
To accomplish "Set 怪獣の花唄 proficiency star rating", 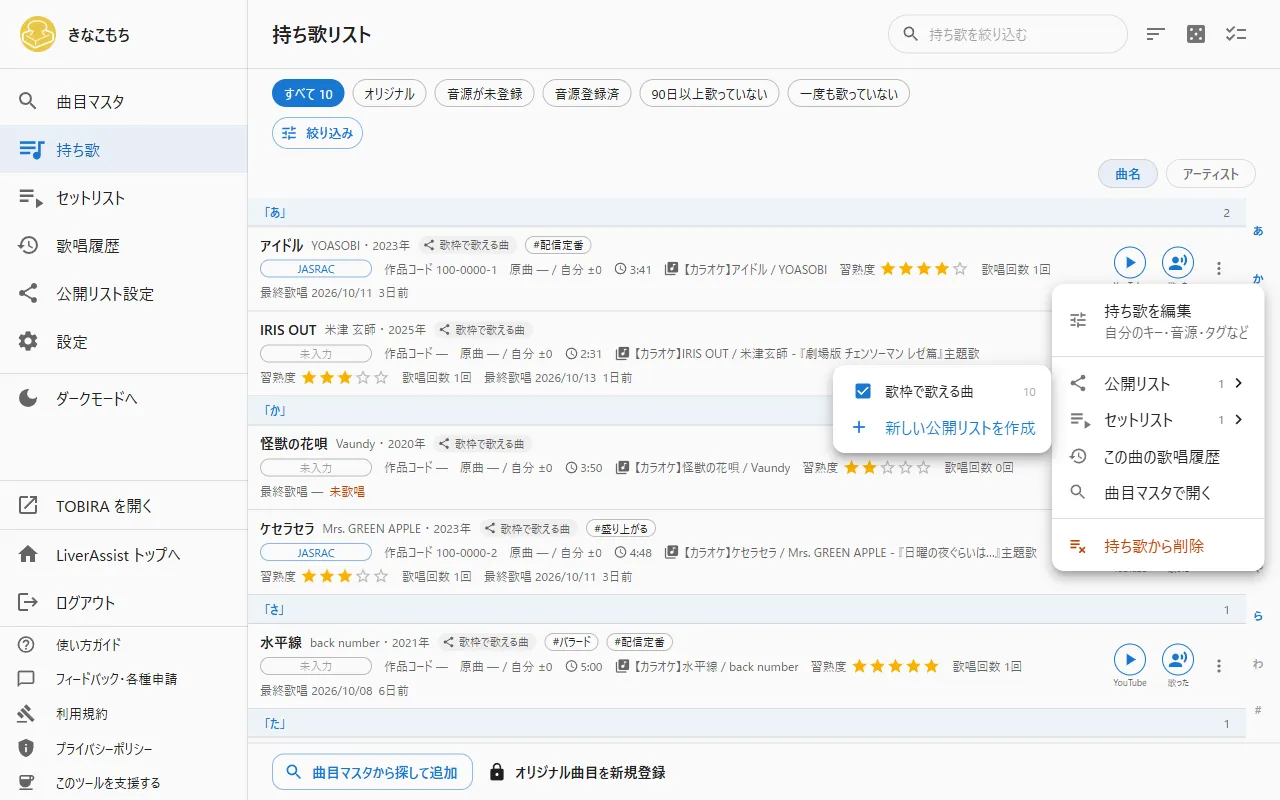I will click(x=887, y=467).
